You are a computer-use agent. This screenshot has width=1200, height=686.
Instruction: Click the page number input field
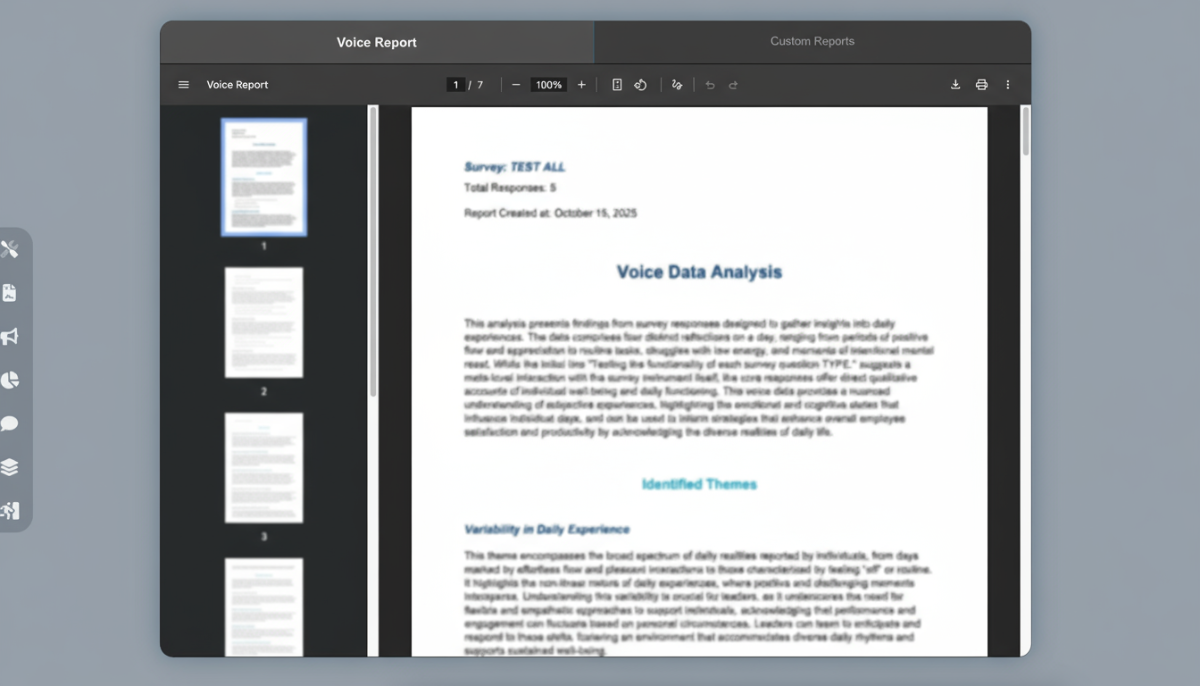coord(456,85)
